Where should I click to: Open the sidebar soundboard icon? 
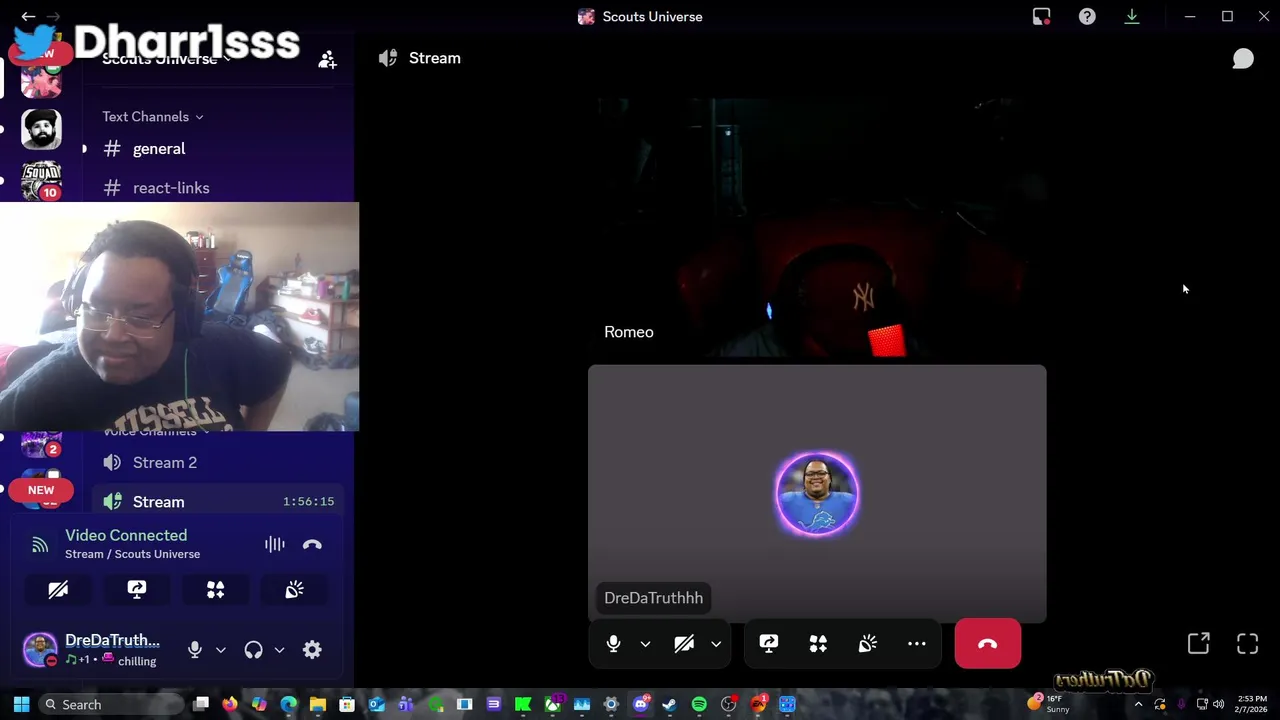tap(294, 590)
